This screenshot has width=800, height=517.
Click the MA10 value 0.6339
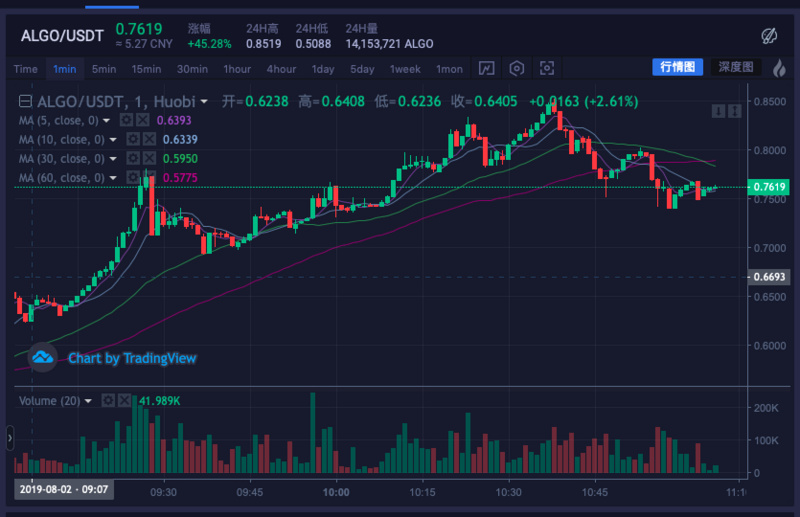pyautogui.click(x=180, y=139)
